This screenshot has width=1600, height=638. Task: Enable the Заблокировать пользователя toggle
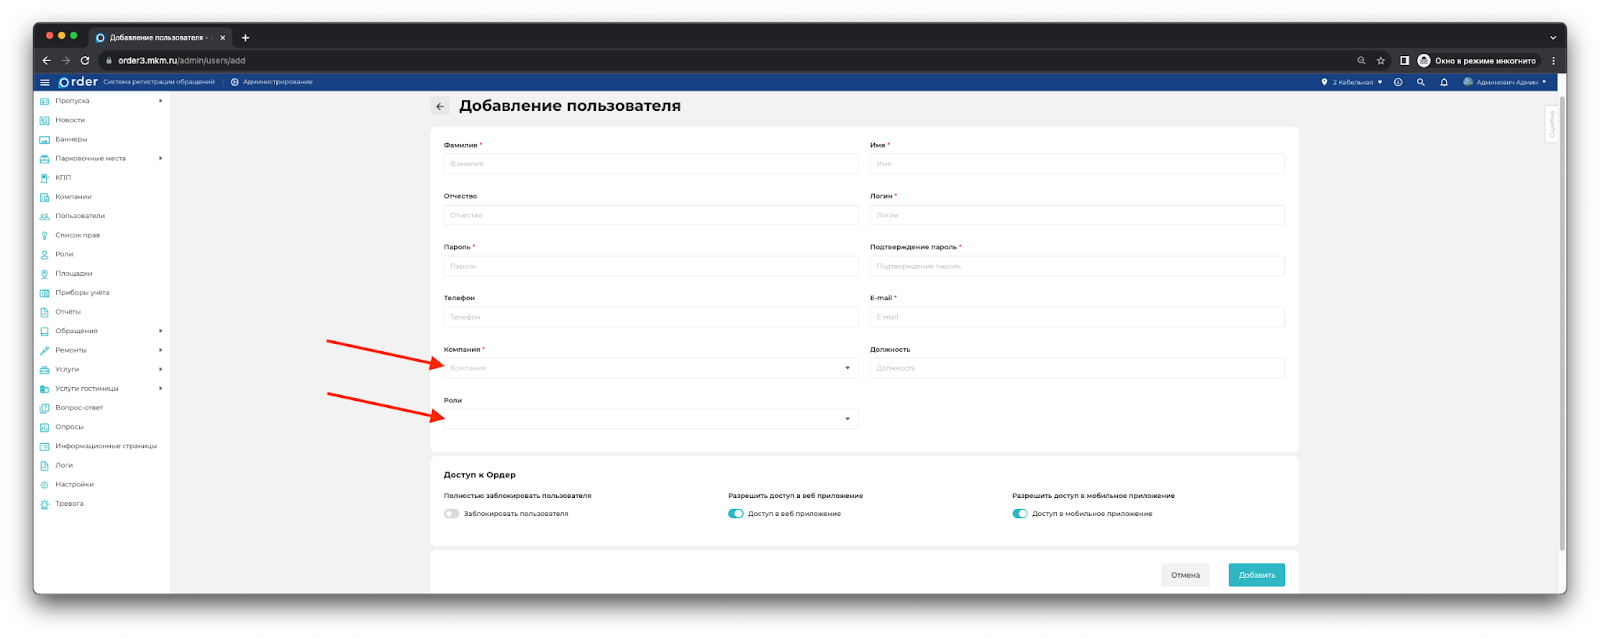click(x=452, y=514)
